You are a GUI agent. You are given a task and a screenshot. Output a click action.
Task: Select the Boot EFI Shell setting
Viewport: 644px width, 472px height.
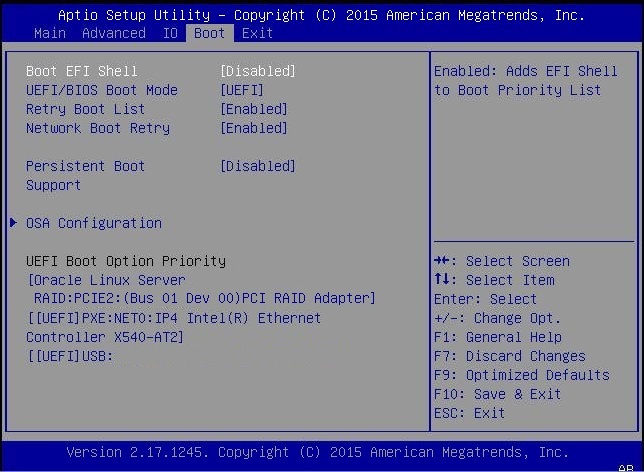point(81,71)
